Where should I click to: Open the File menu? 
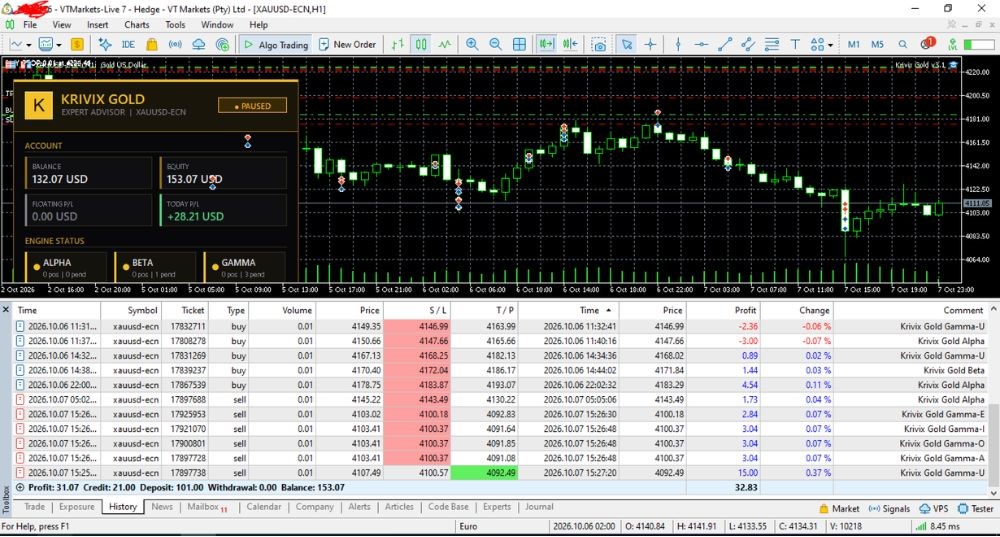30,25
